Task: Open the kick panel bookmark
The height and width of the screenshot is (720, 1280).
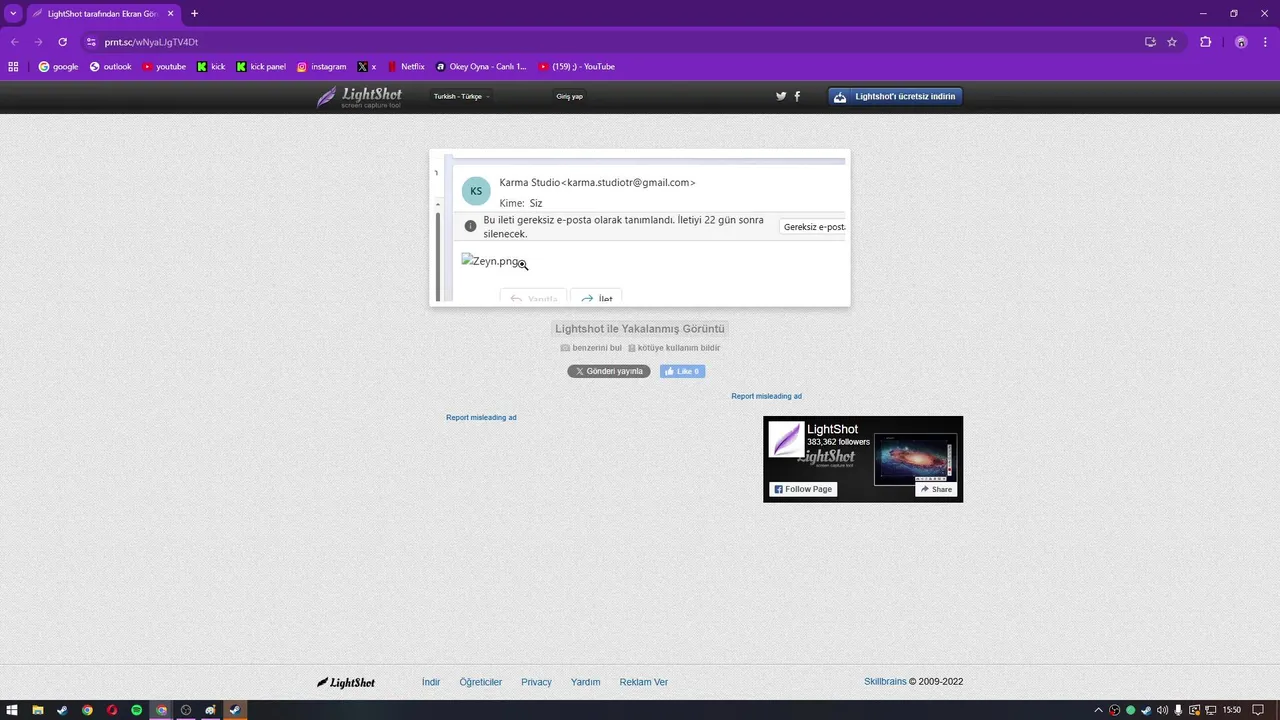Action: click(261, 67)
